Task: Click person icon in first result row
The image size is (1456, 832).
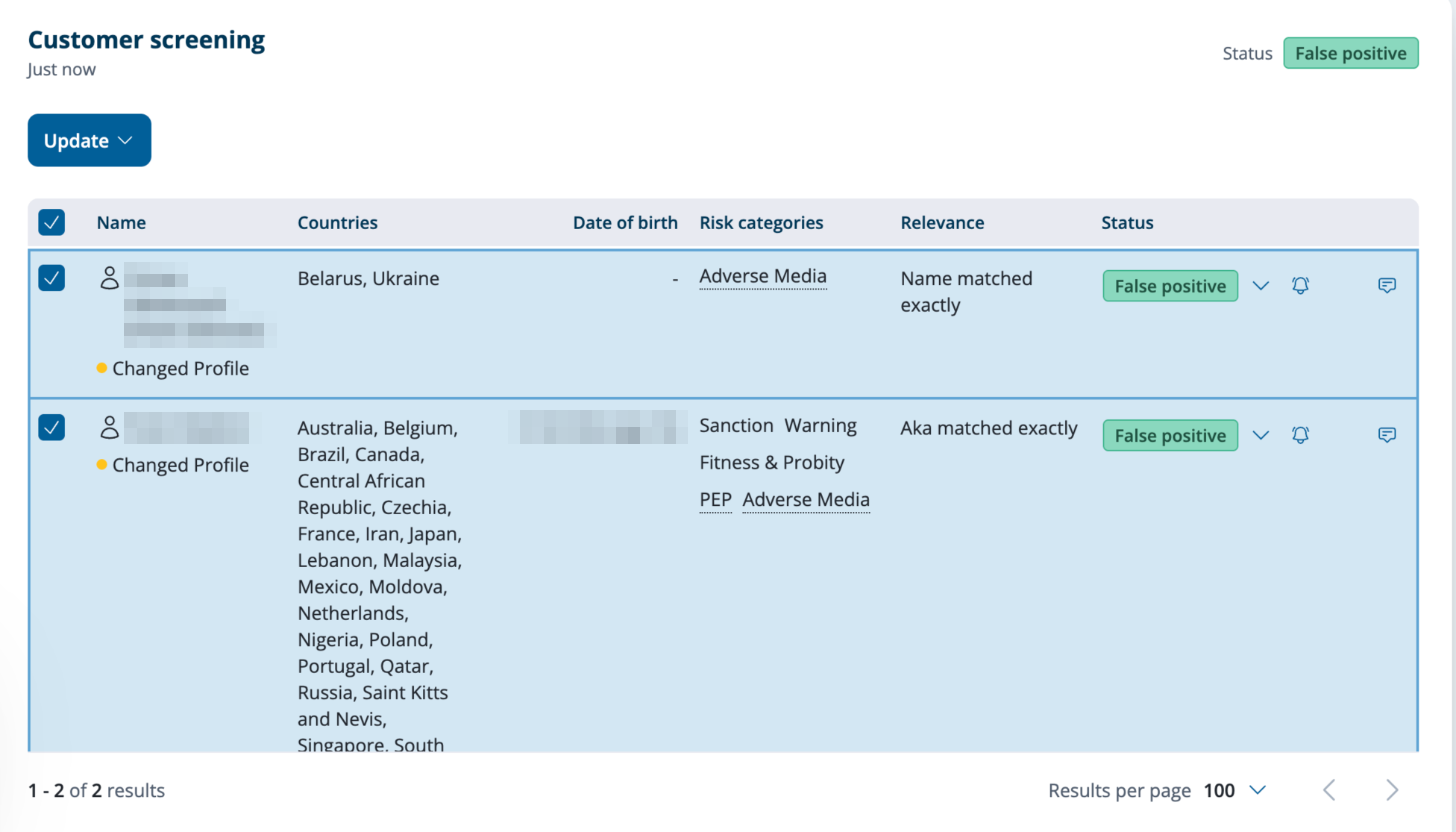Action: [109, 278]
